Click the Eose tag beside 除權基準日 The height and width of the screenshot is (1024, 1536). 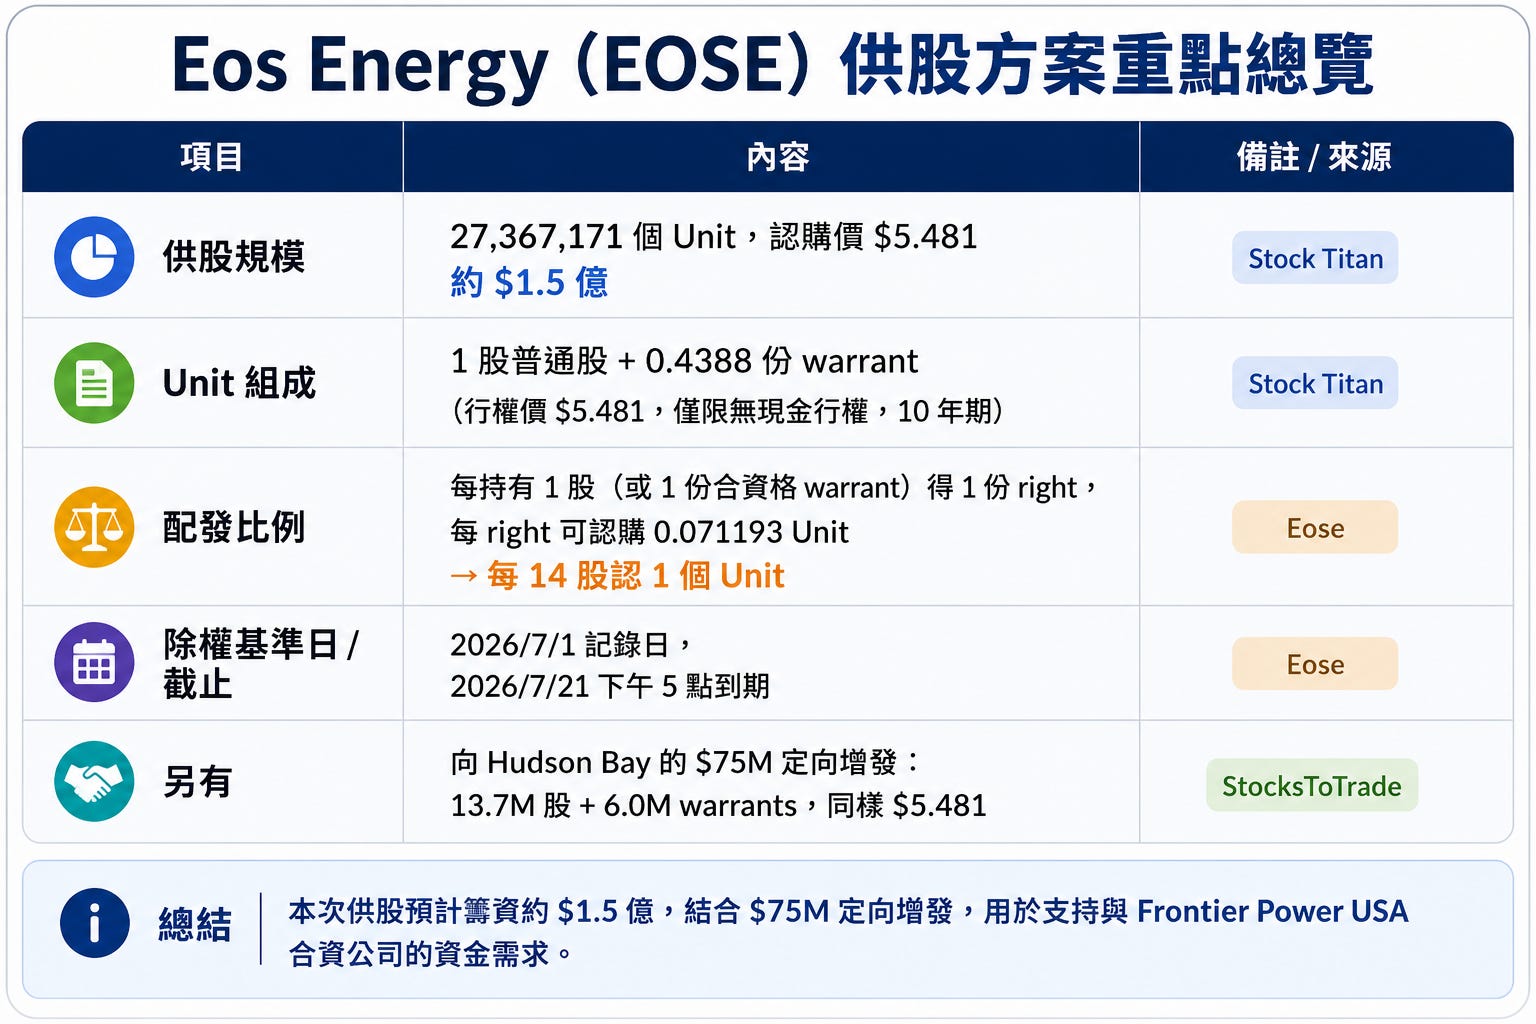point(1315,664)
